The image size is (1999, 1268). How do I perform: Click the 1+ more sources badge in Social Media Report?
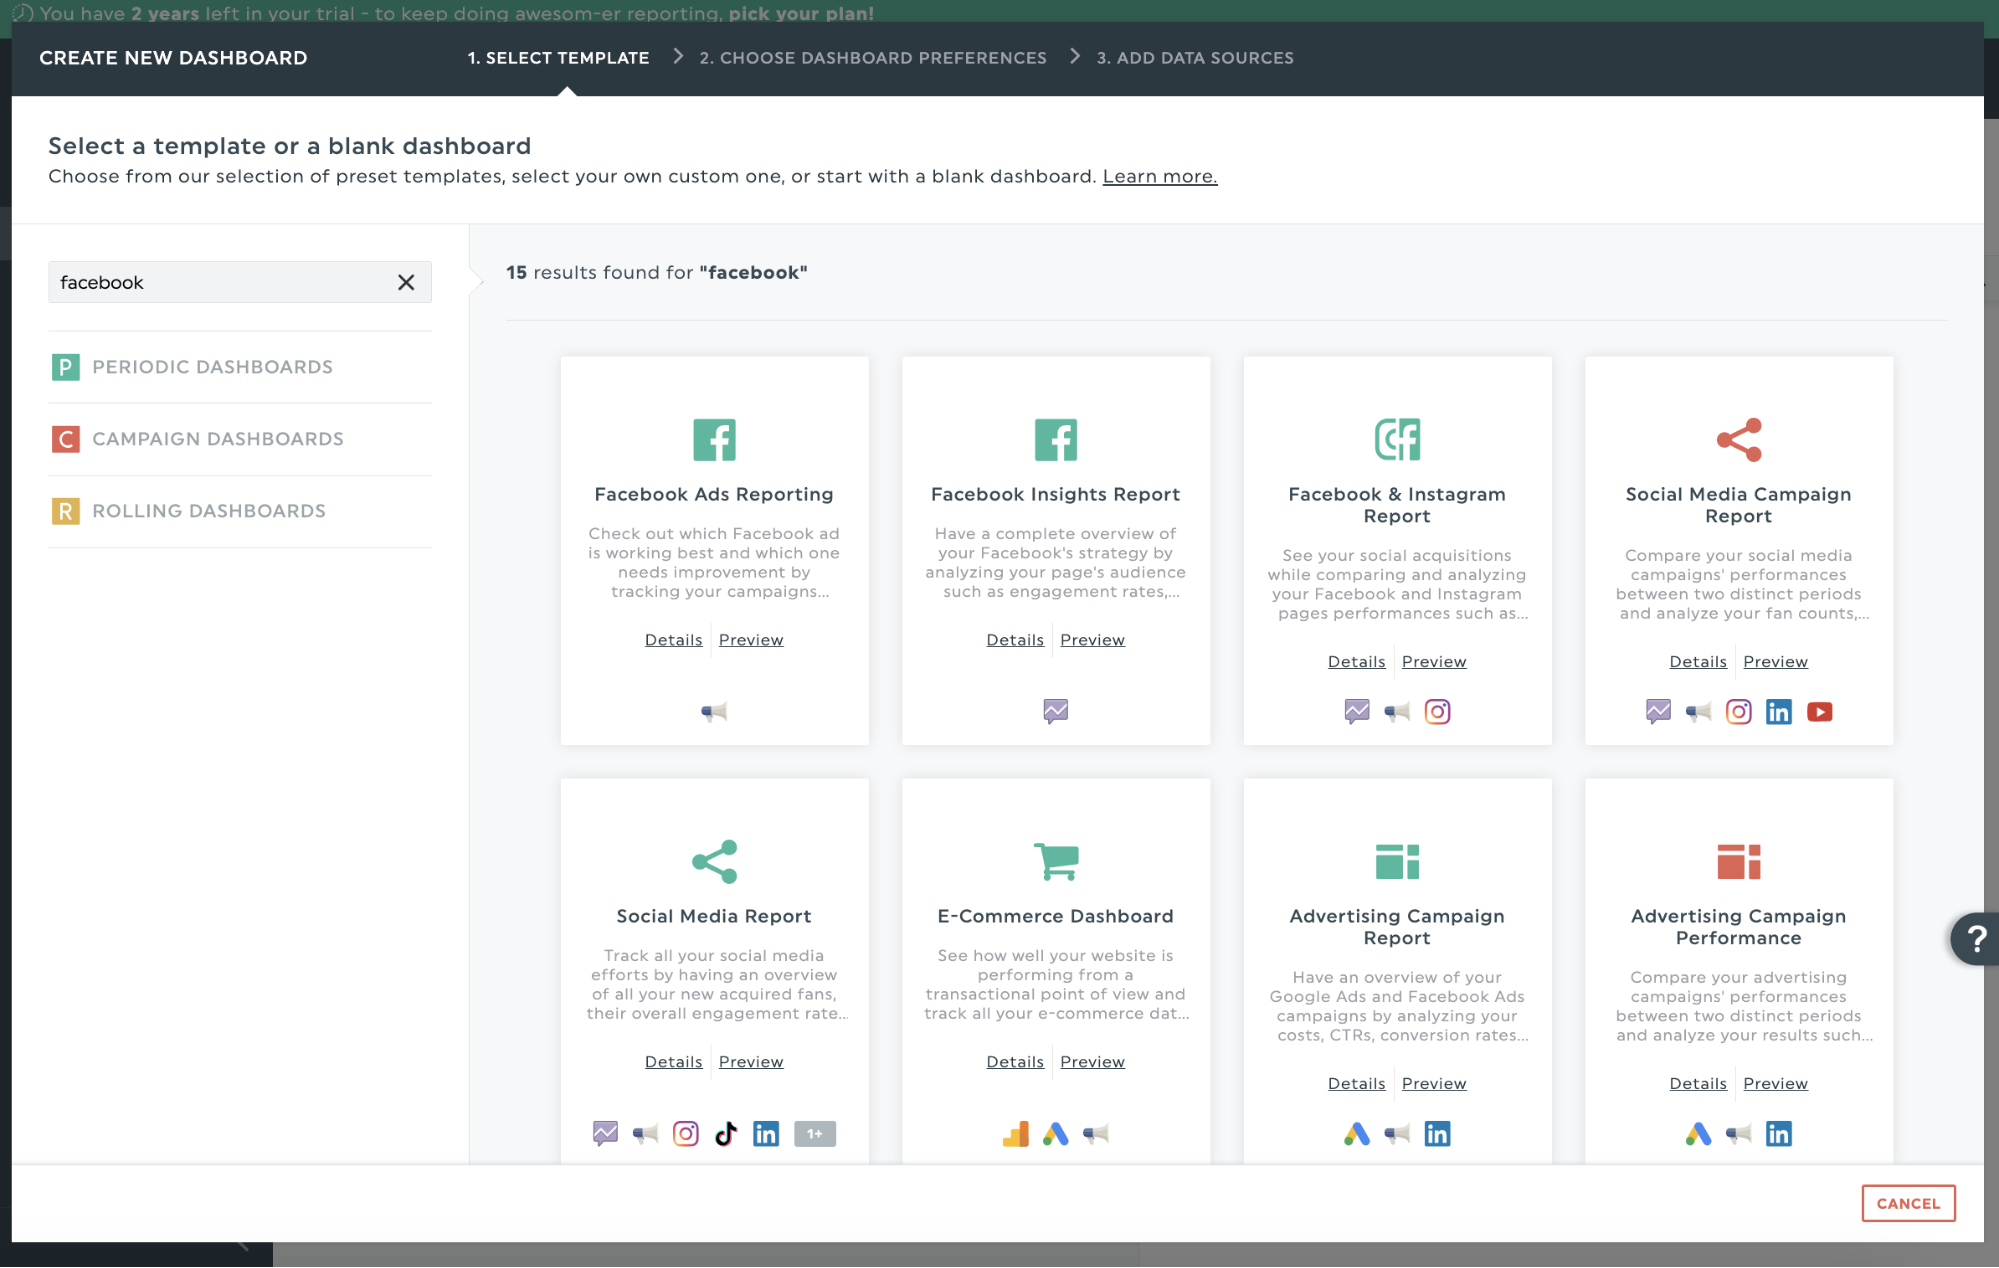815,1134
